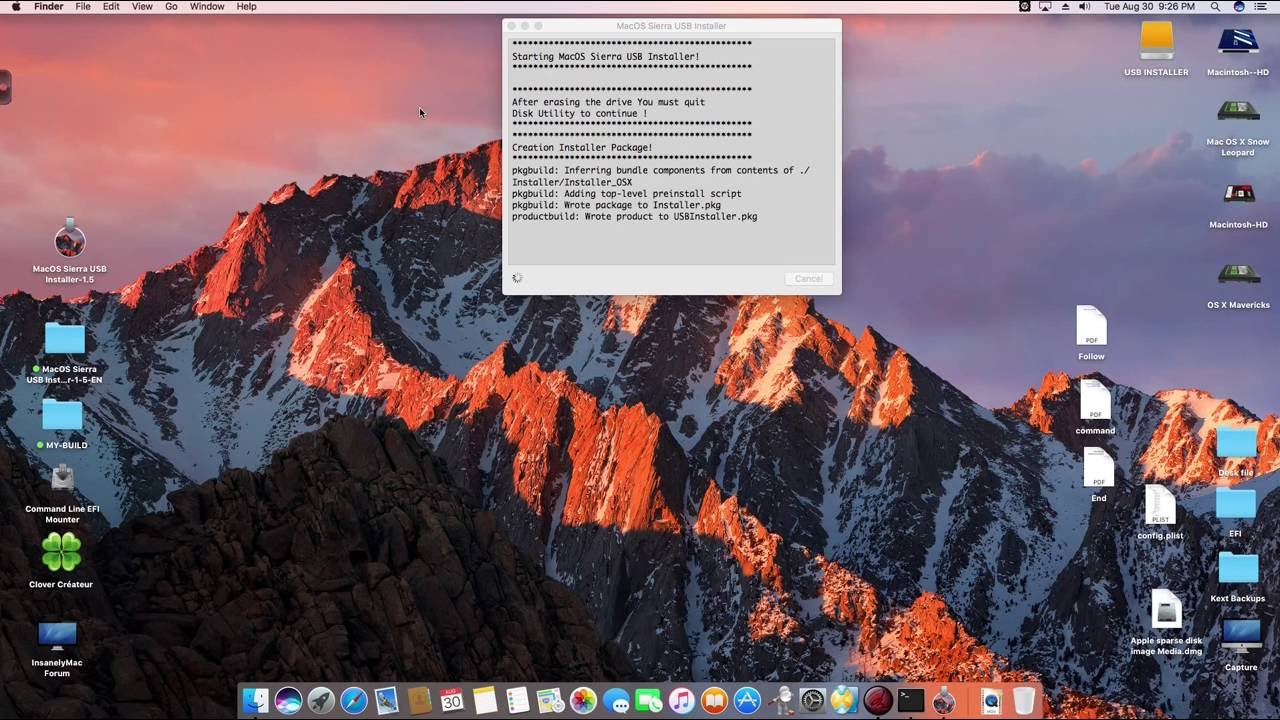This screenshot has height=720, width=1280.
Task: Click the MacOS Sierra USB Installer title bar
Action: 671,26
